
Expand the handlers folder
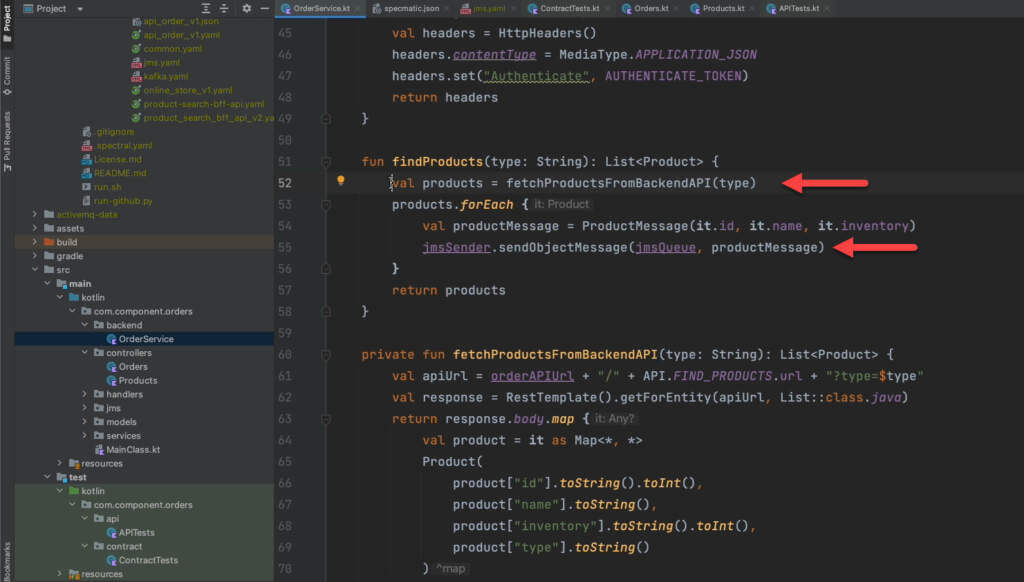click(85, 394)
